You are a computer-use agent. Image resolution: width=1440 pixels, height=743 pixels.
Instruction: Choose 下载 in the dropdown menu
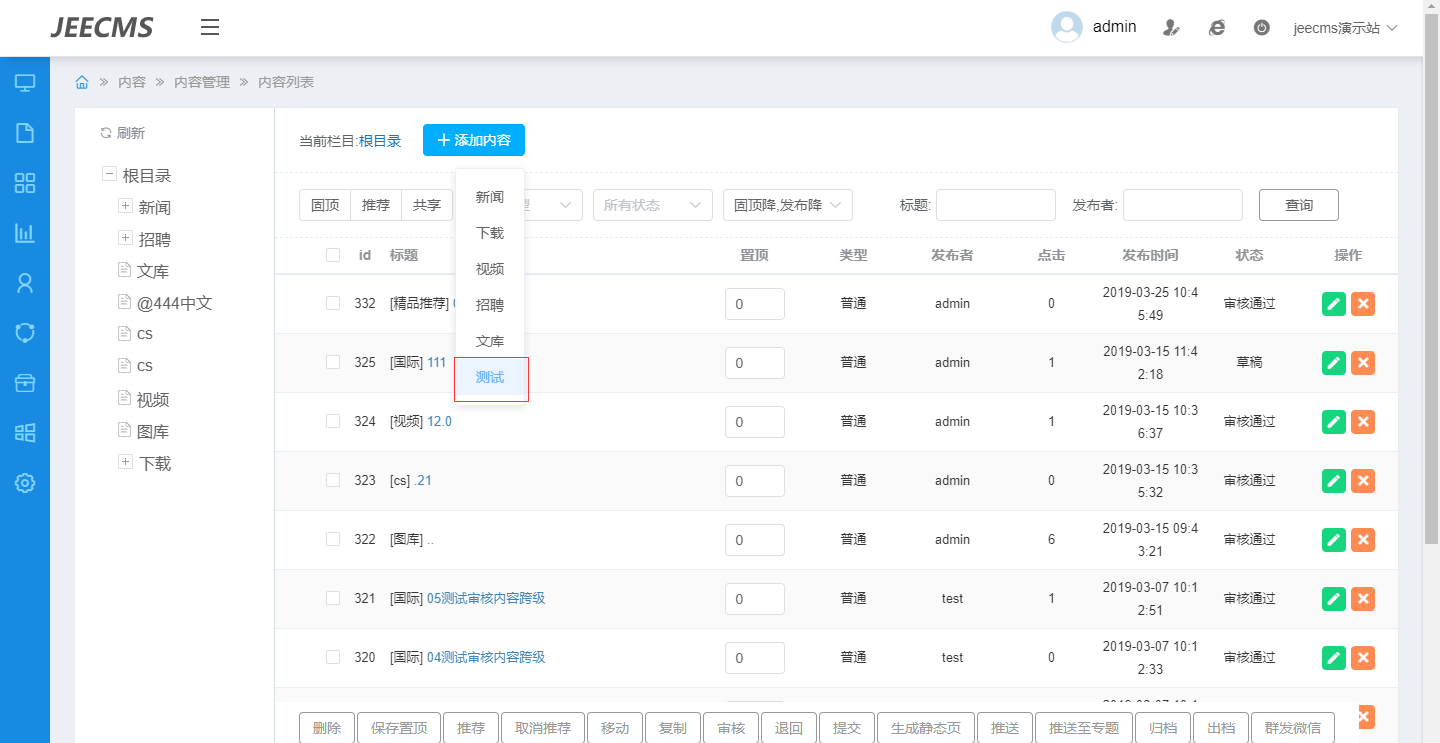490,233
